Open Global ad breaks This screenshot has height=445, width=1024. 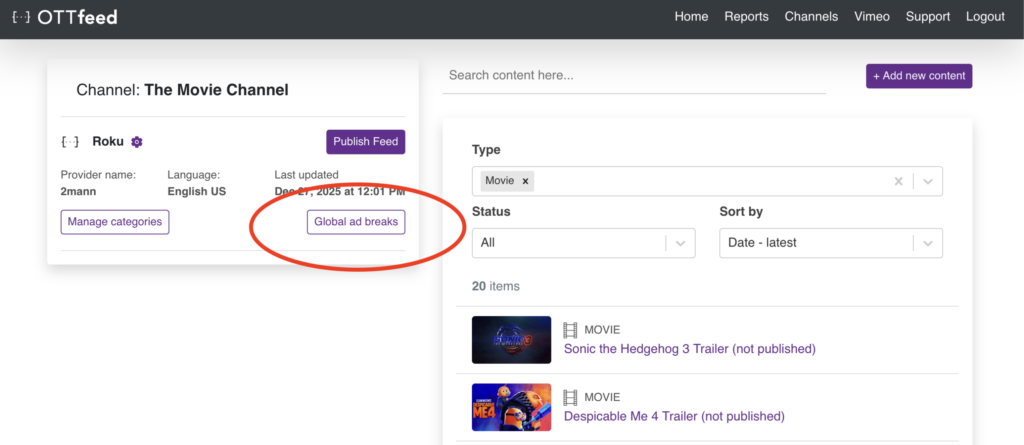click(x=355, y=222)
